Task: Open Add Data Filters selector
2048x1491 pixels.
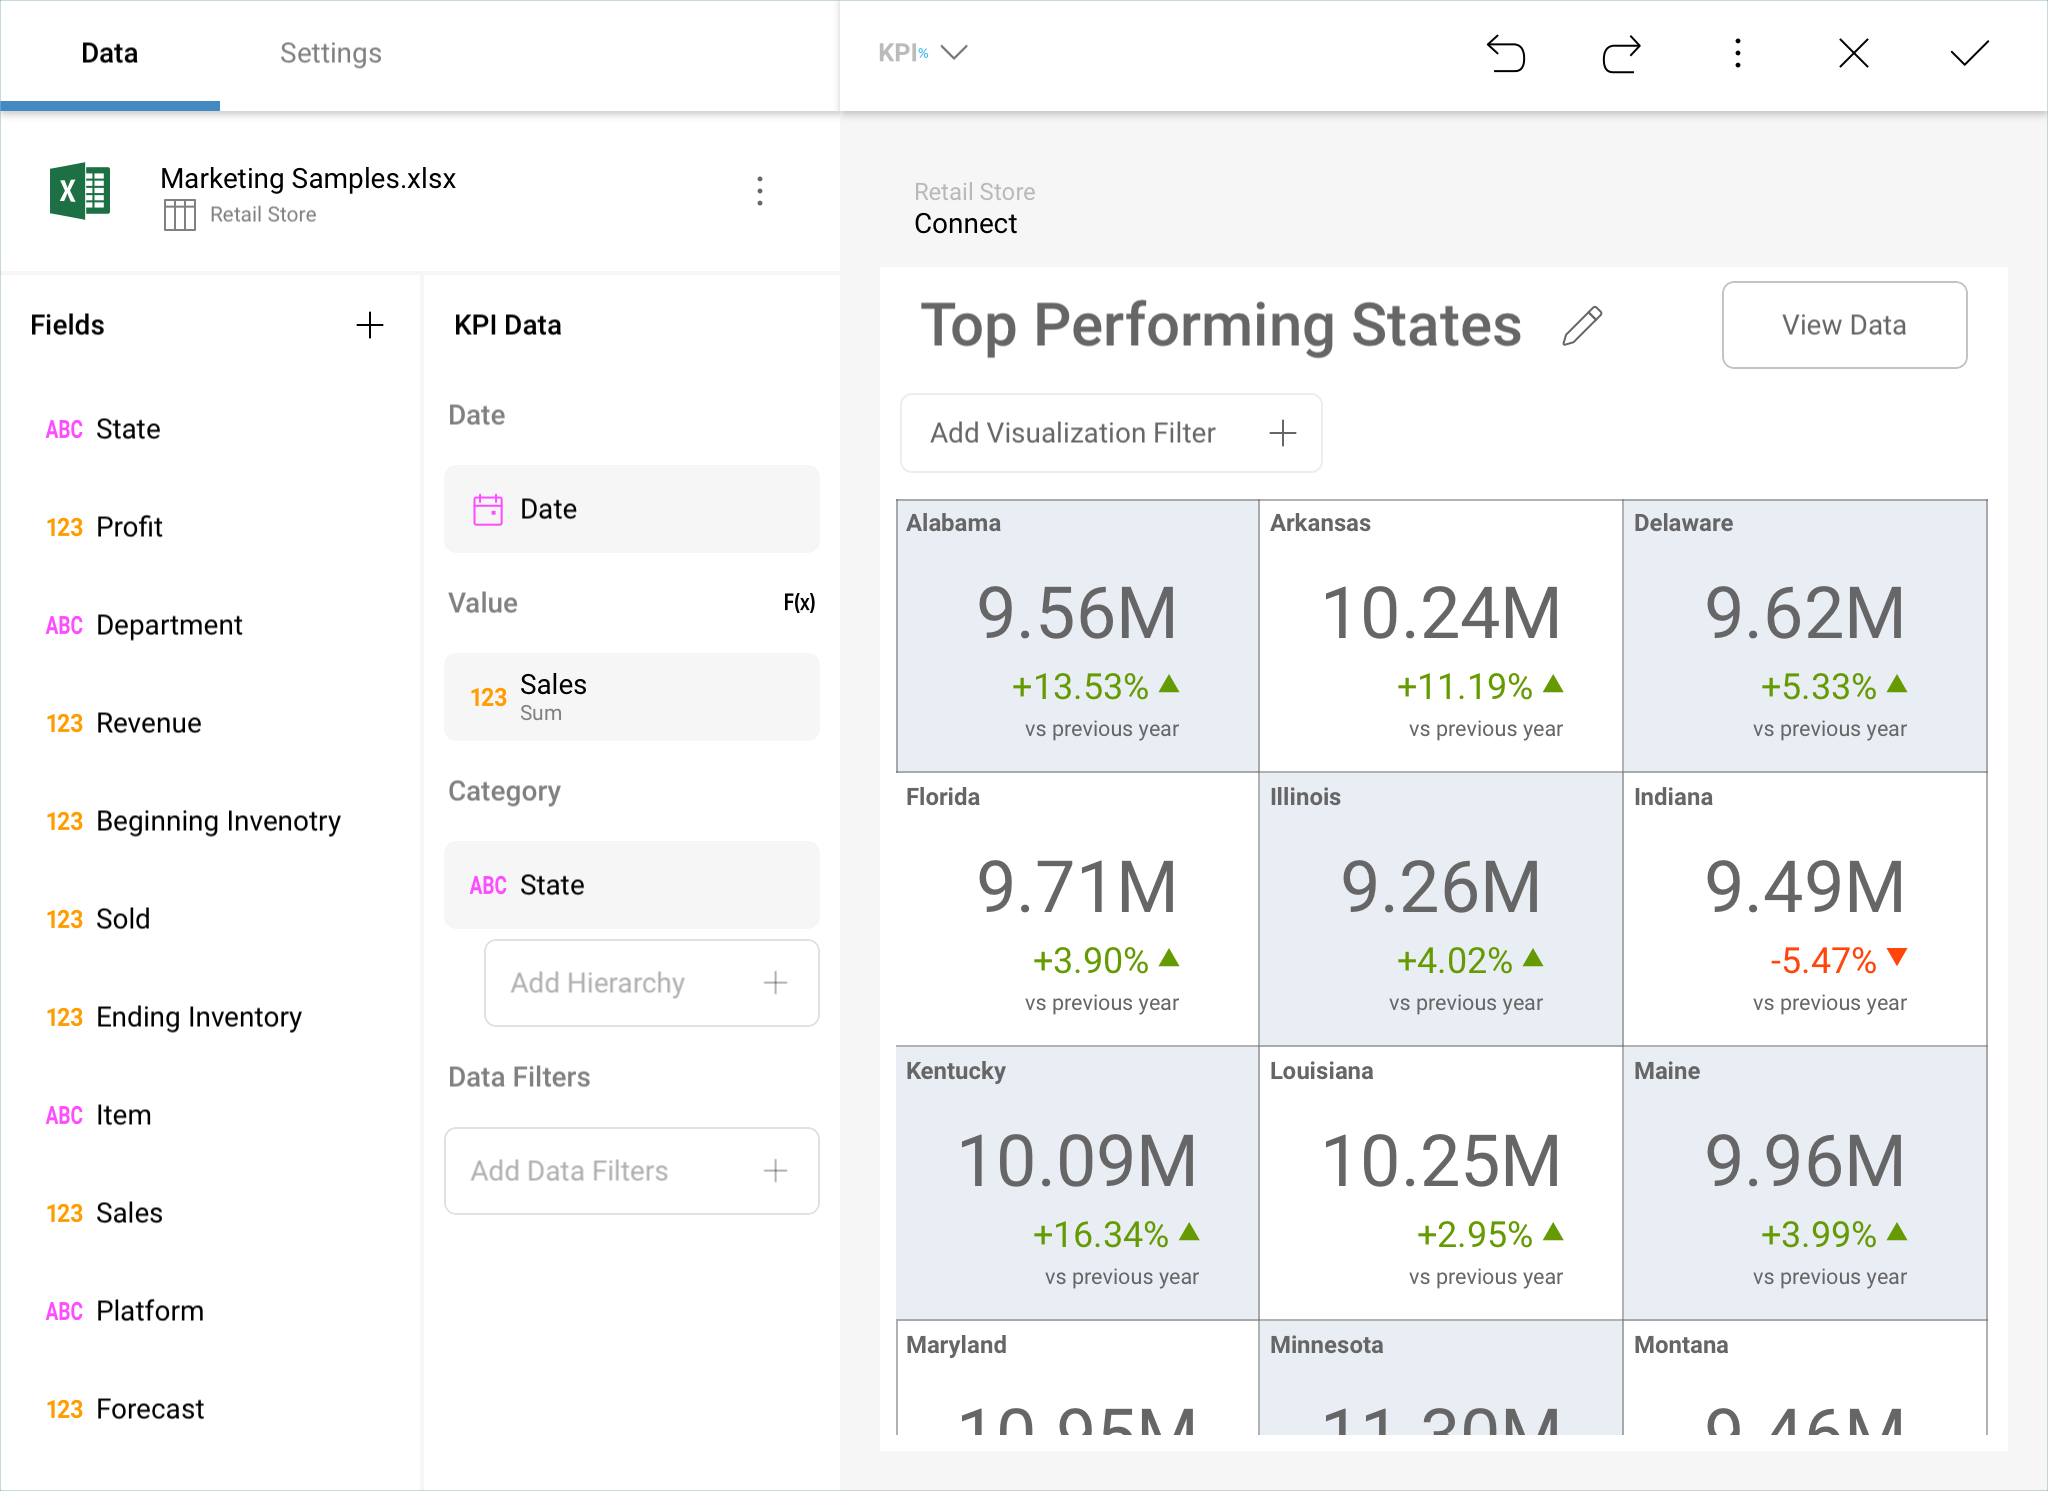Action: [x=631, y=1171]
